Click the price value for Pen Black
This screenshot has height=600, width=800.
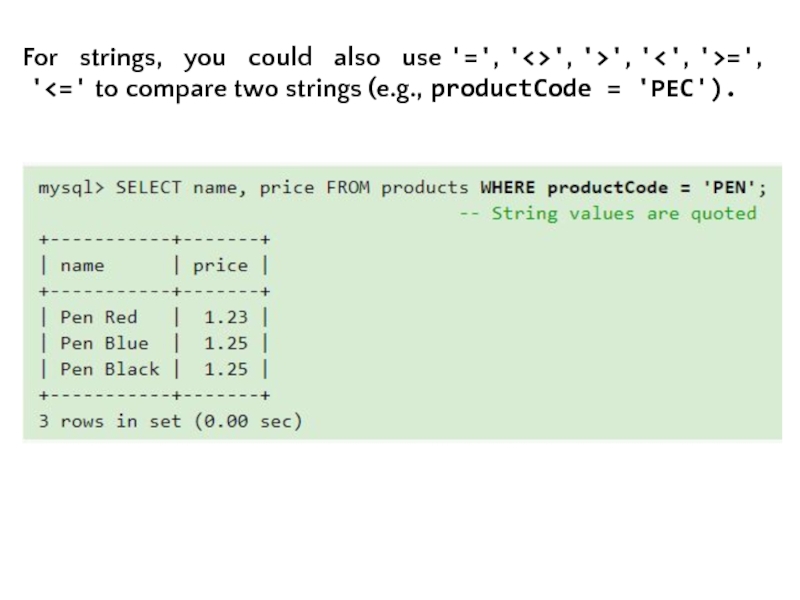[226, 369]
